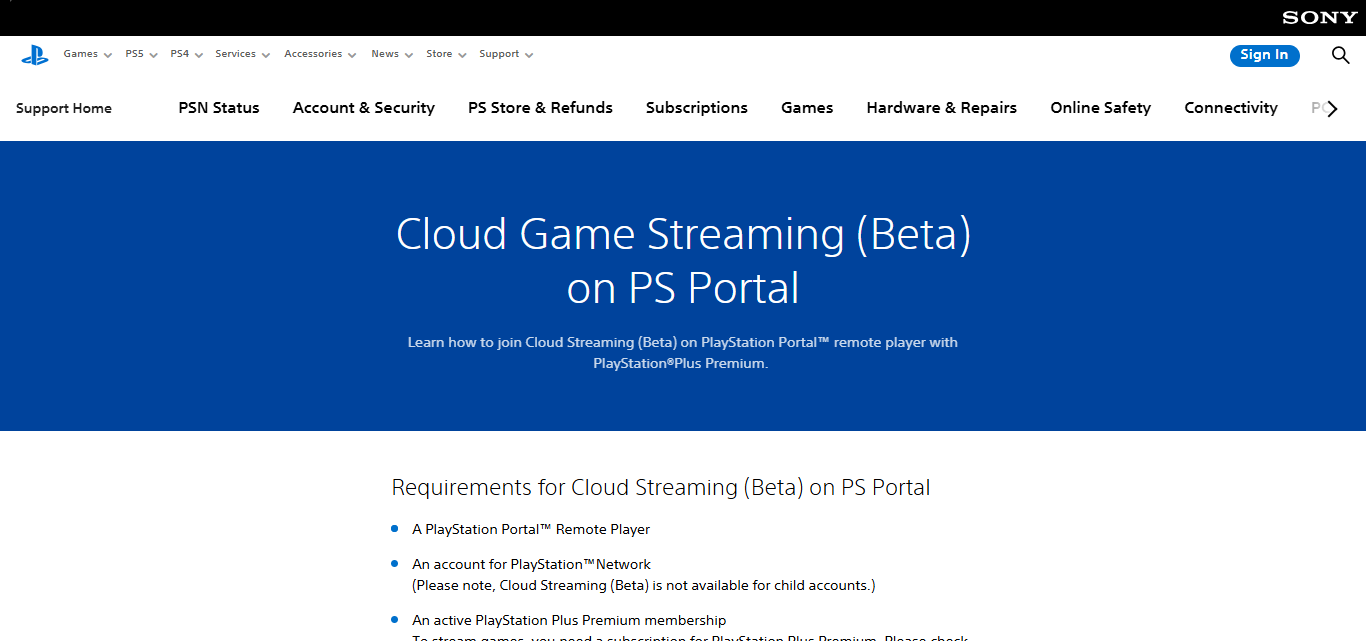Expand the Services dropdown menu

242,54
